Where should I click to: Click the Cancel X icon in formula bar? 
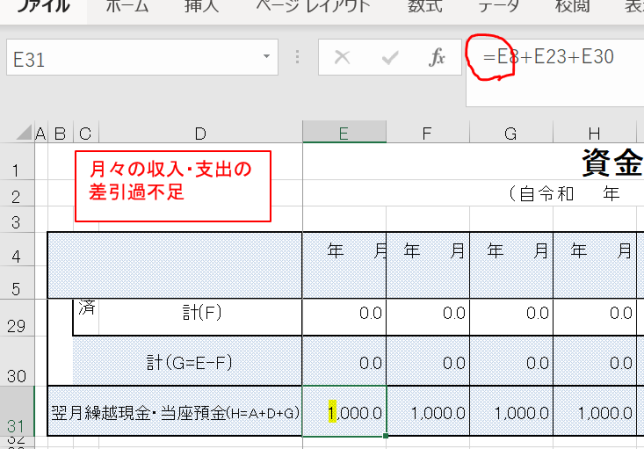(343, 58)
